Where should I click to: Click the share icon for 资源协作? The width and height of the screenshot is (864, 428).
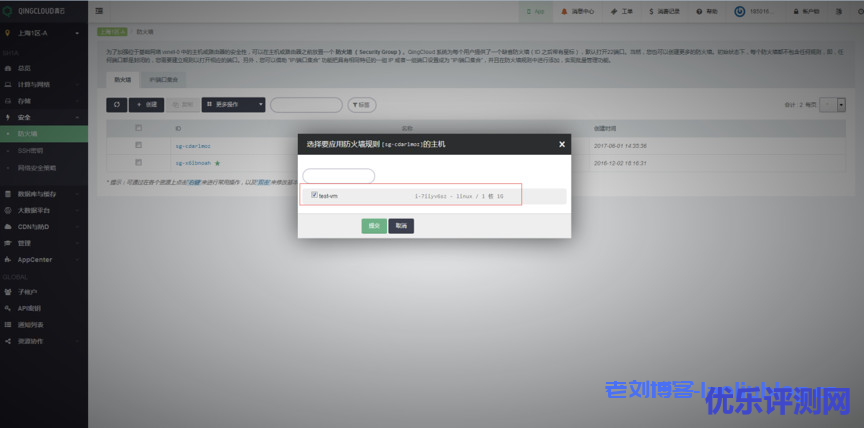pos(7,341)
